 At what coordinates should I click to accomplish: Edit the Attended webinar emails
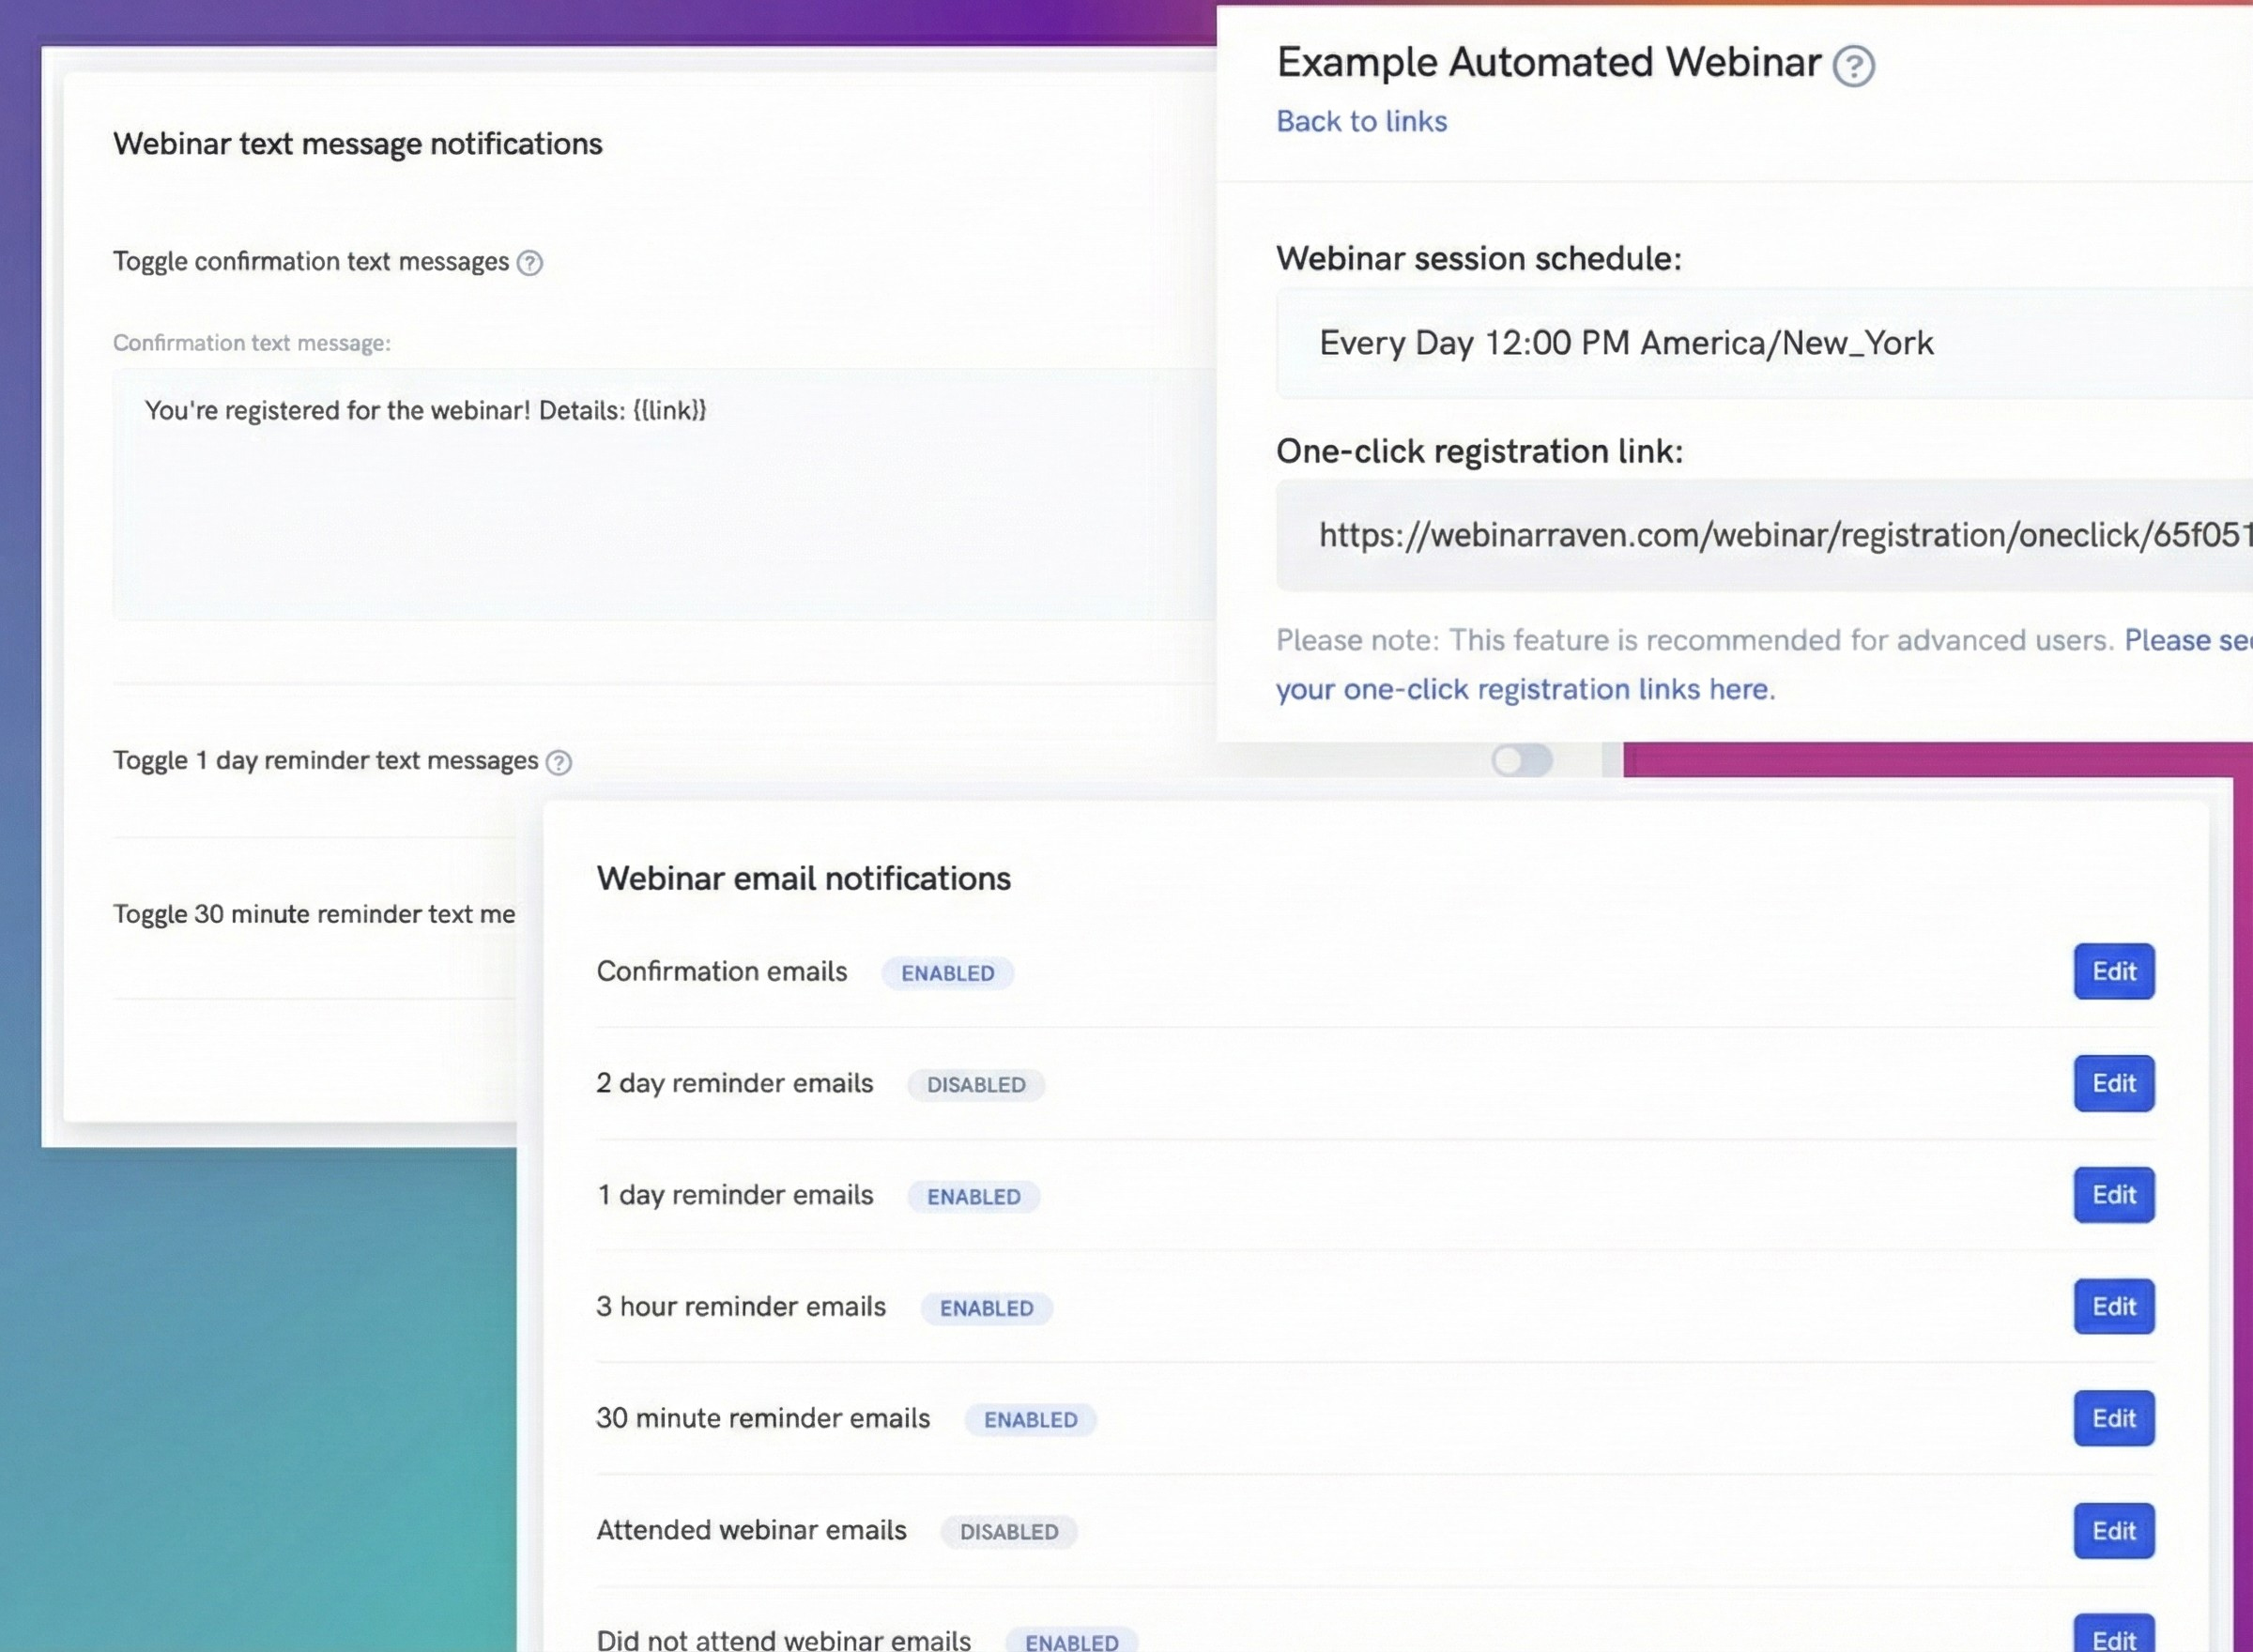[x=2113, y=1530]
